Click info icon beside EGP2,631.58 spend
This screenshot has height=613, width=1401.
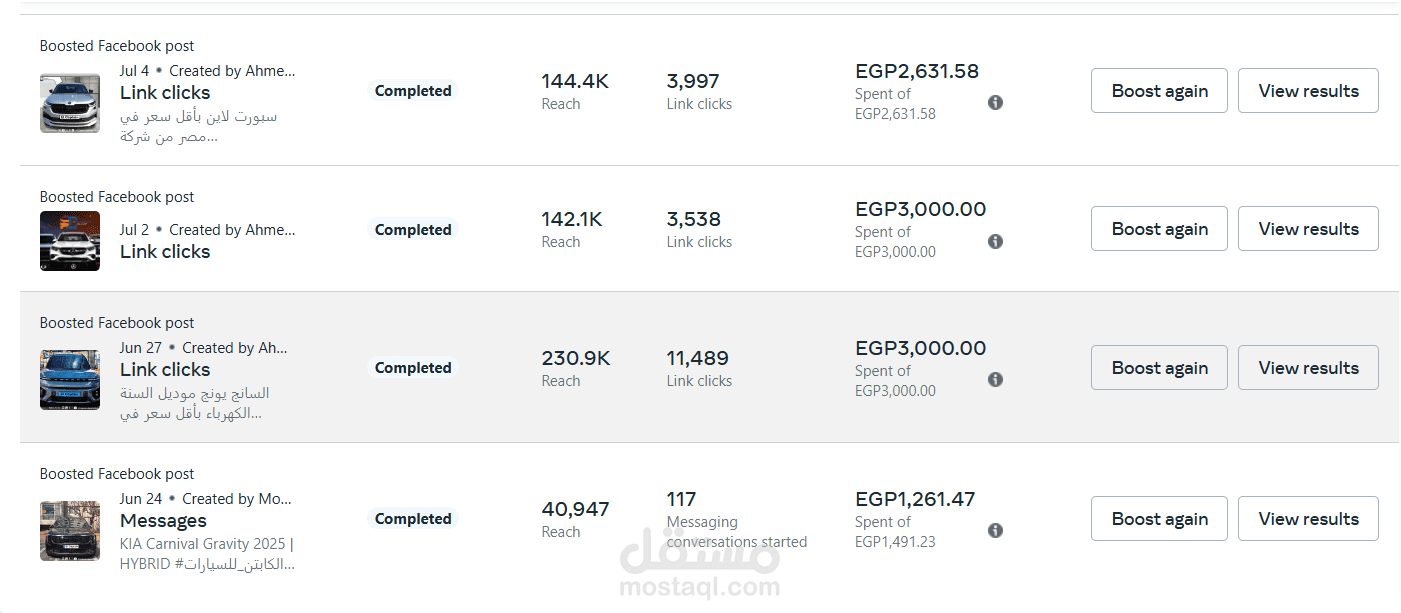[995, 103]
